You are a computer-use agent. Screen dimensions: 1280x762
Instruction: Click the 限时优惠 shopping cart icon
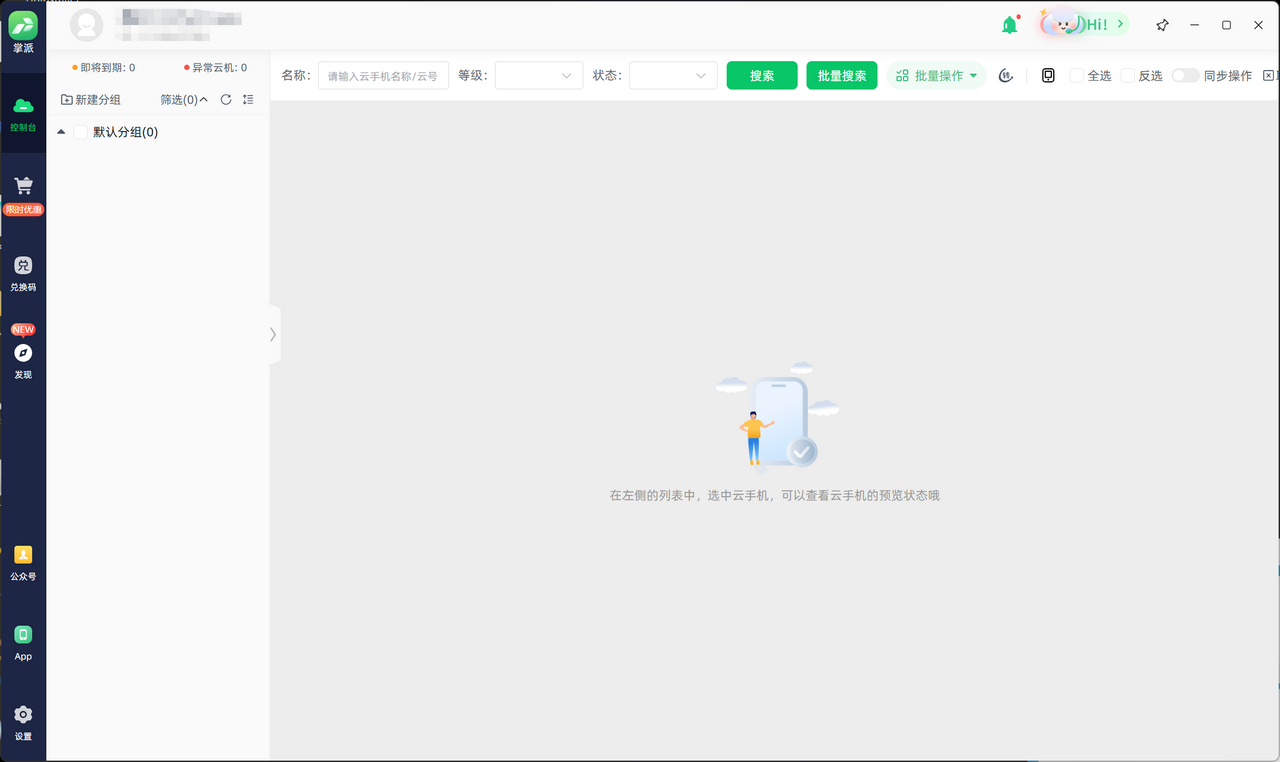coord(23,185)
